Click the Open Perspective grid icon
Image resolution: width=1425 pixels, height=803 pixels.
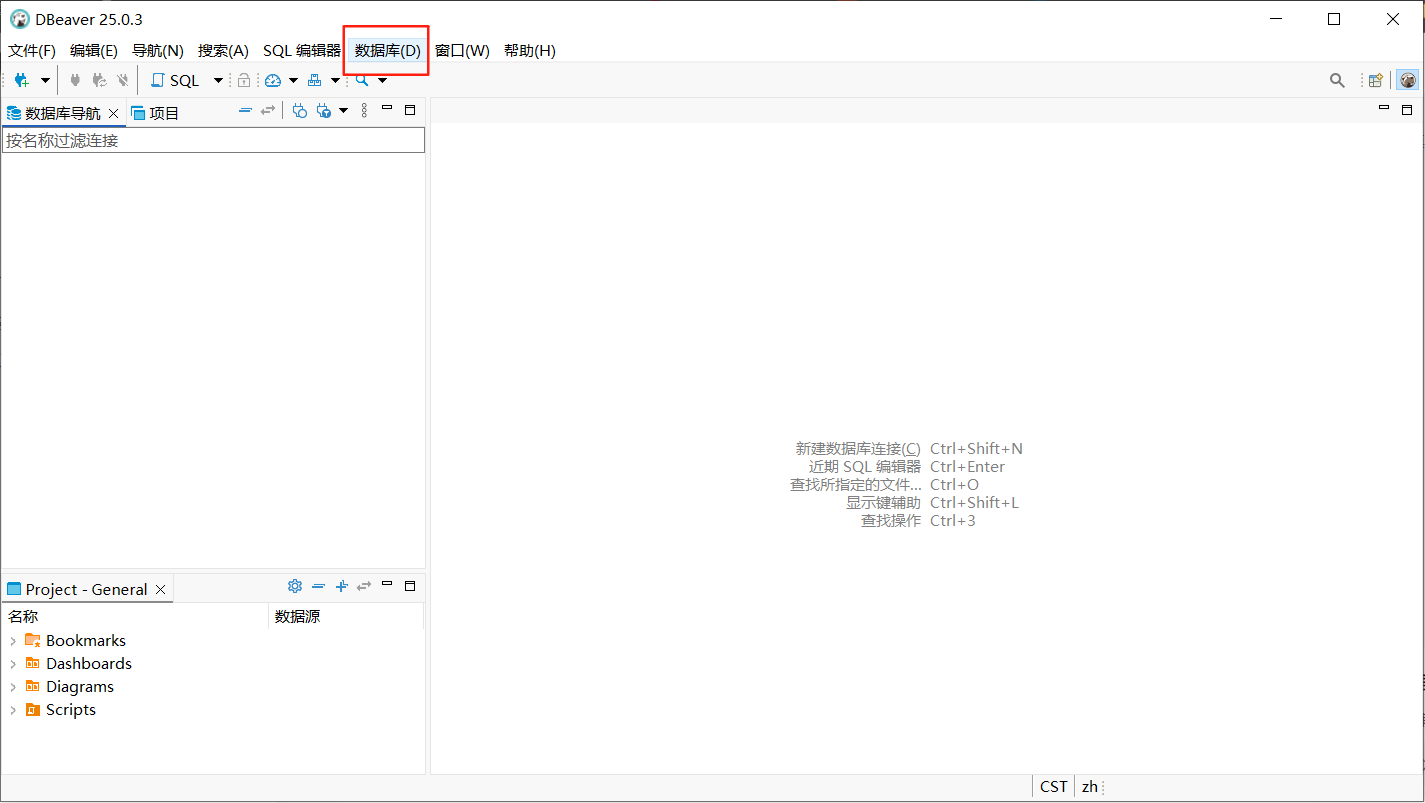1376,81
